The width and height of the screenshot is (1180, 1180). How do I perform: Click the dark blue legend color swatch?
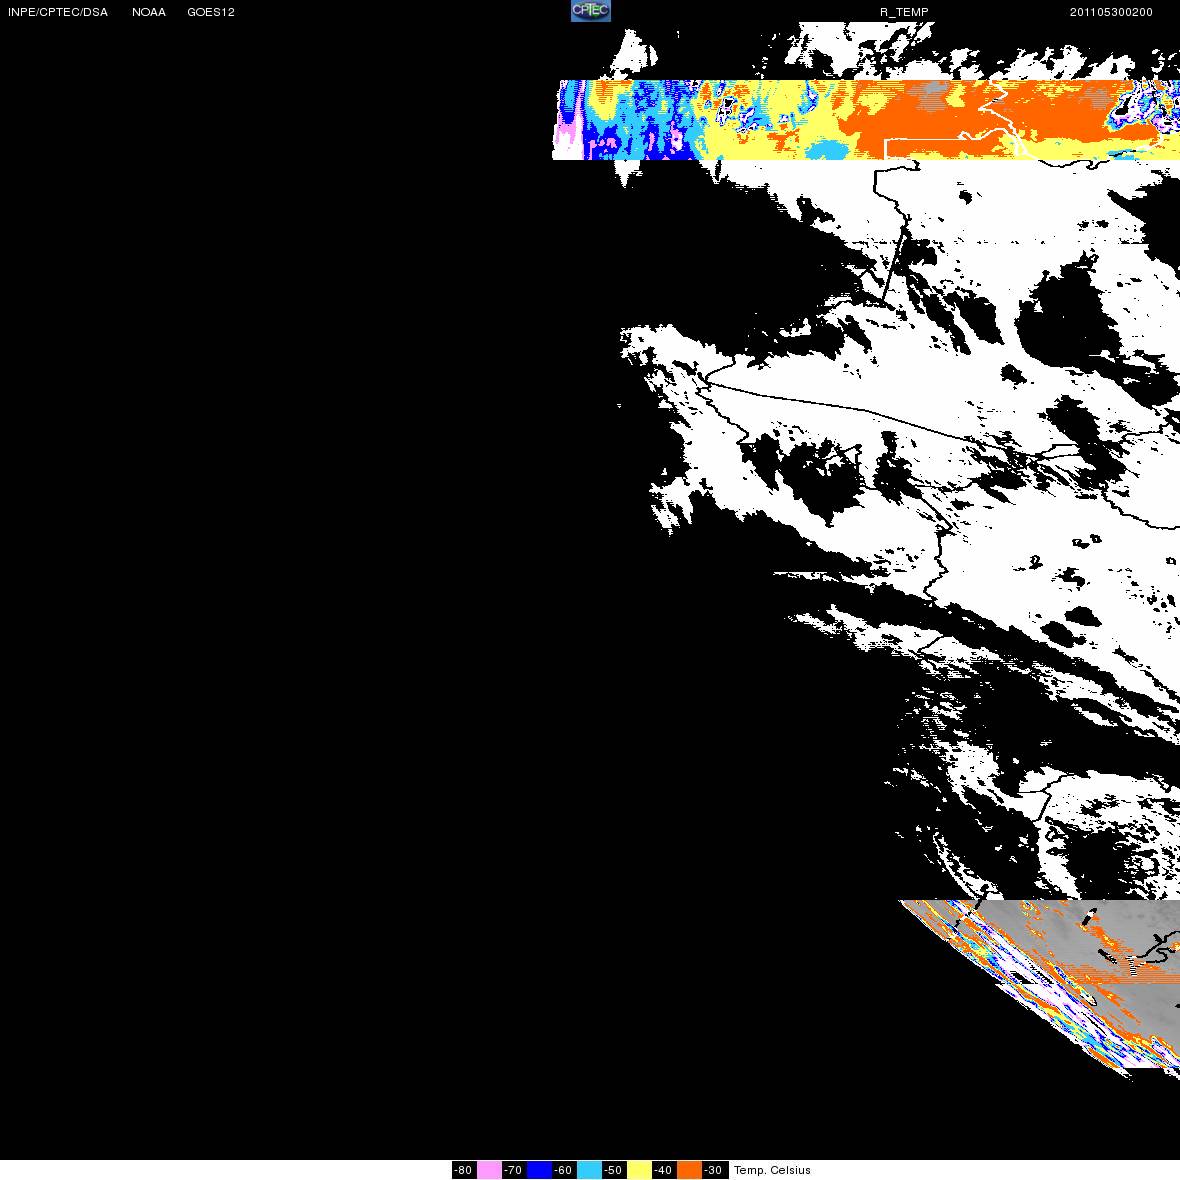coord(539,1169)
